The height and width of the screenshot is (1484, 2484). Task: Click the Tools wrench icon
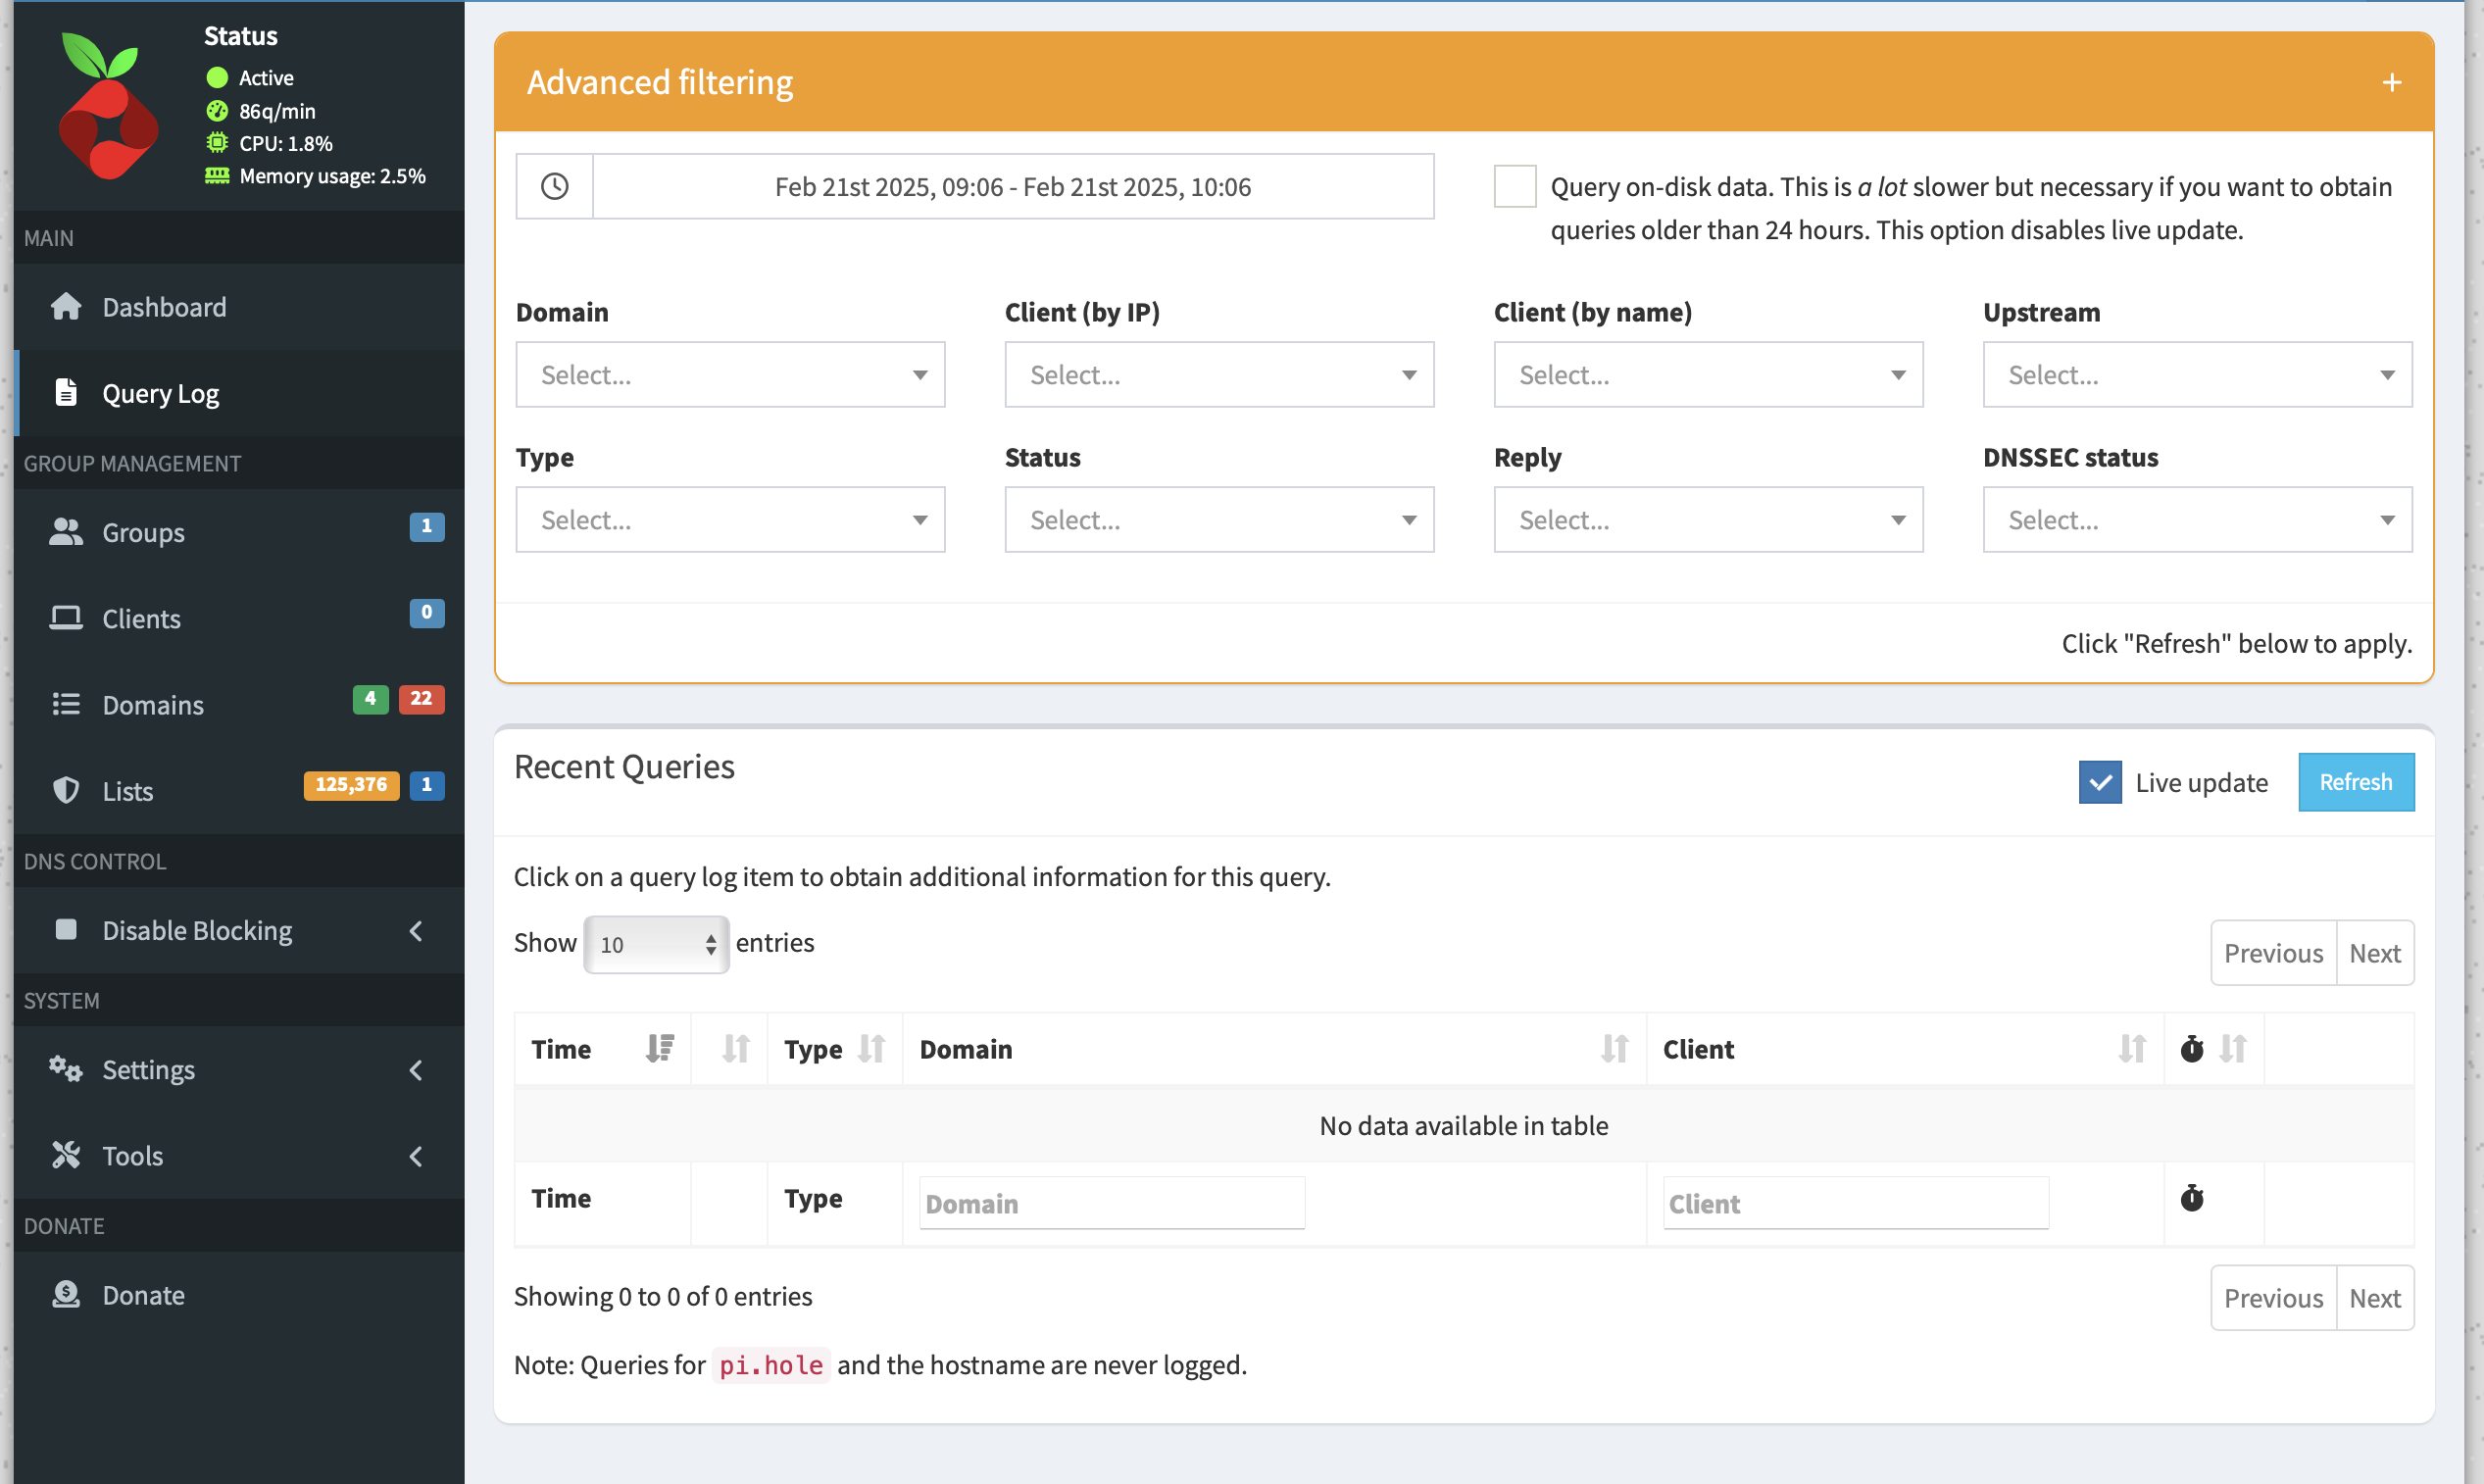(x=66, y=1155)
